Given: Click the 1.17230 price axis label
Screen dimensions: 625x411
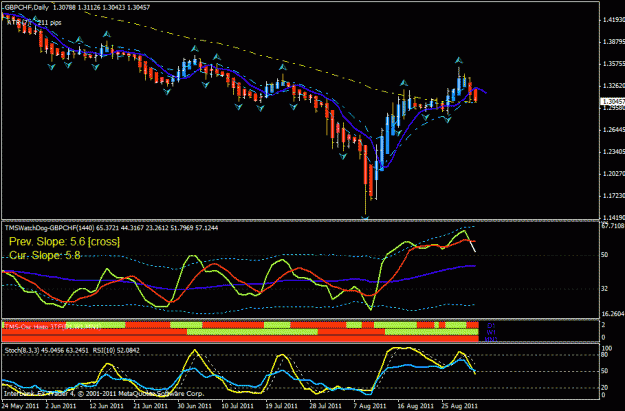Looking at the screenshot, I should point(613,196).
